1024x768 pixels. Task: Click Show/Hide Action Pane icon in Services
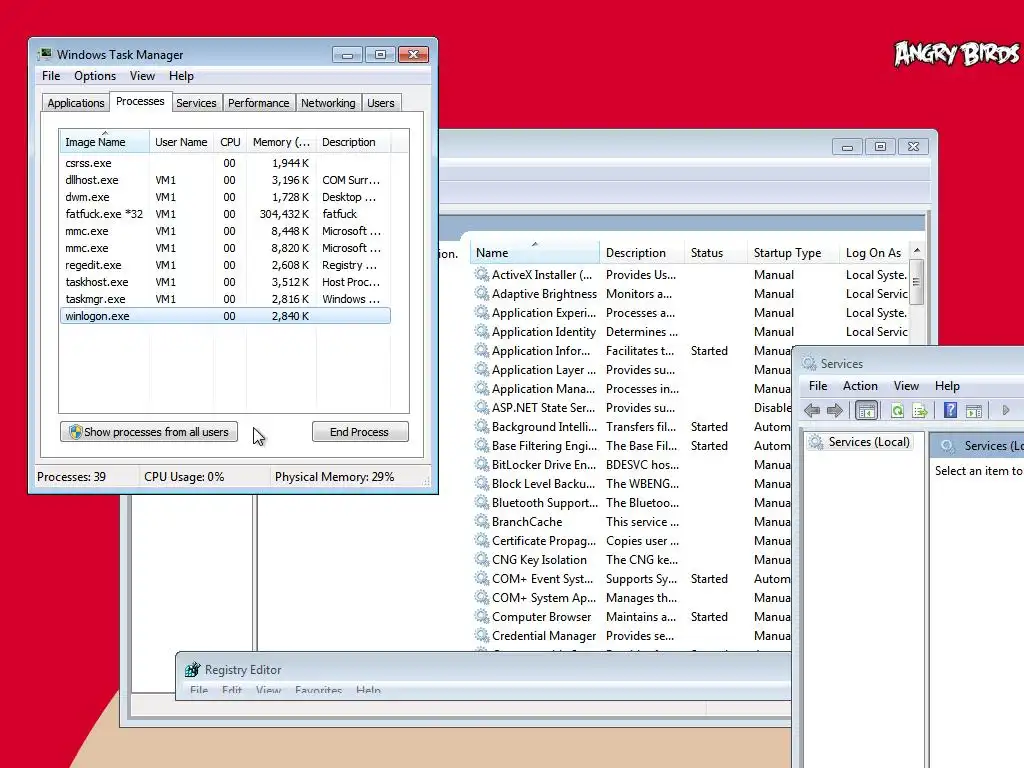pyautogui.click(x=974, y=410)
